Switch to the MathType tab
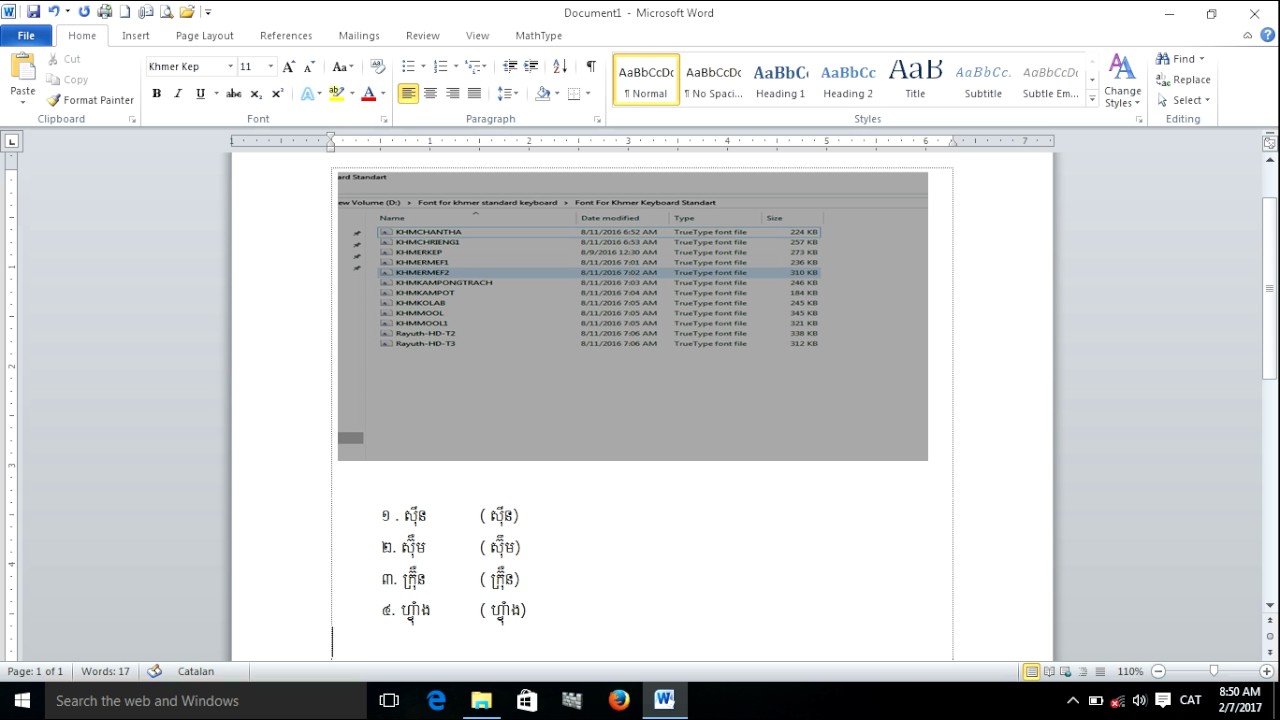Viewport: 1280px width, 720px height. tap(539, 35)
